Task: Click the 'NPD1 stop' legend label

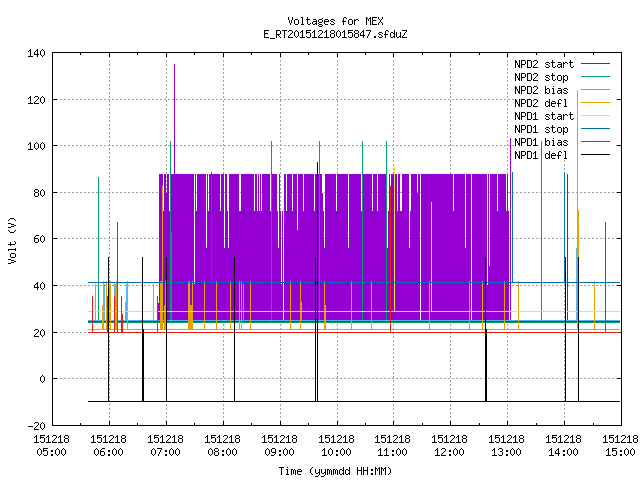Action: point(541,129)
